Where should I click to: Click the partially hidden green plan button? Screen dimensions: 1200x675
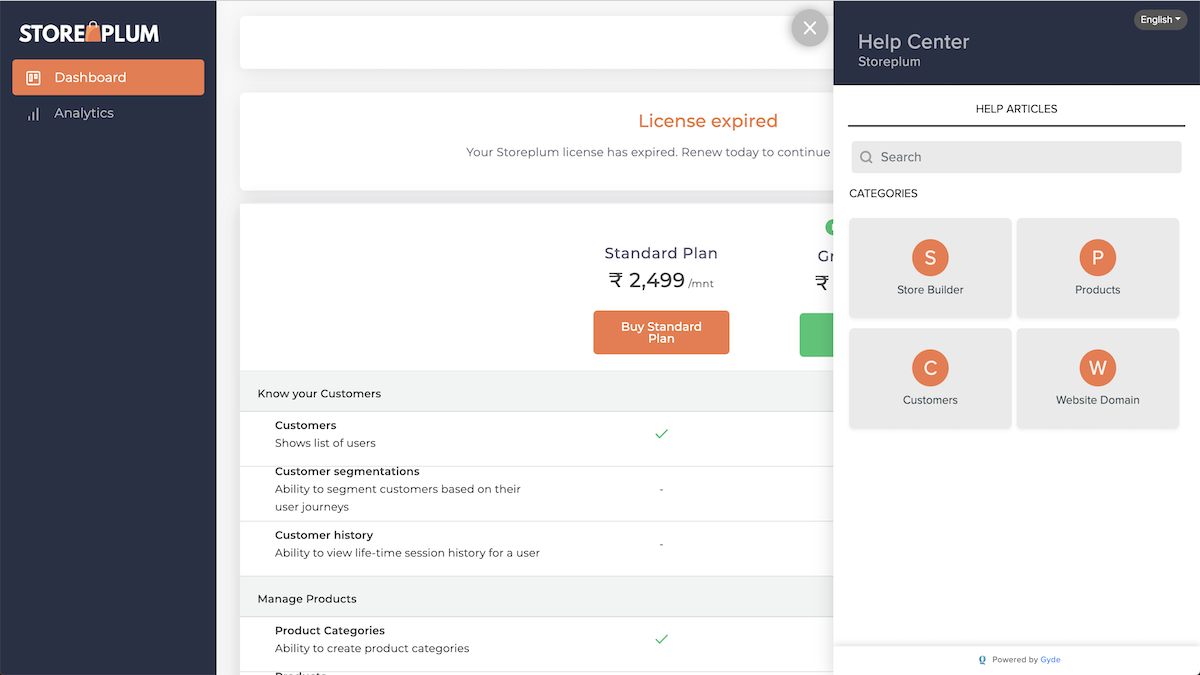coord(816,334)
